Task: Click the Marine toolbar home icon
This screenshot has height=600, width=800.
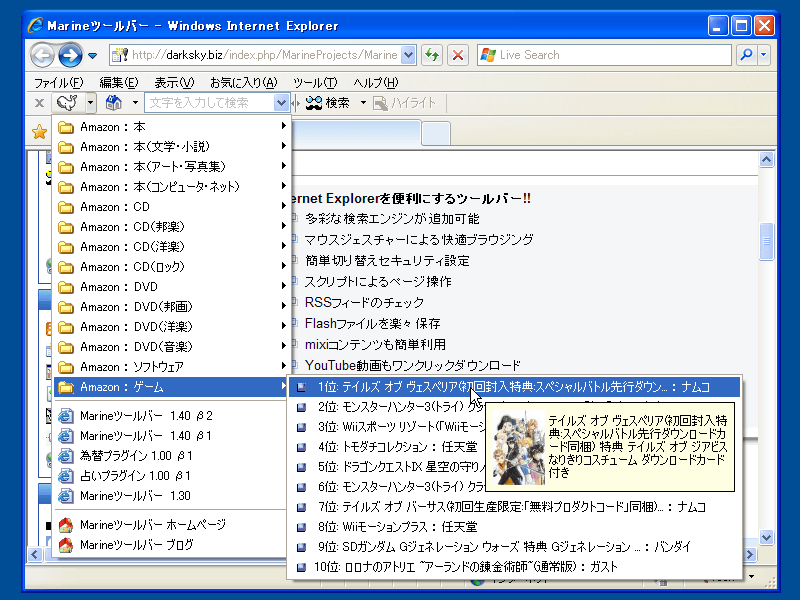Action: click(114, 103)
